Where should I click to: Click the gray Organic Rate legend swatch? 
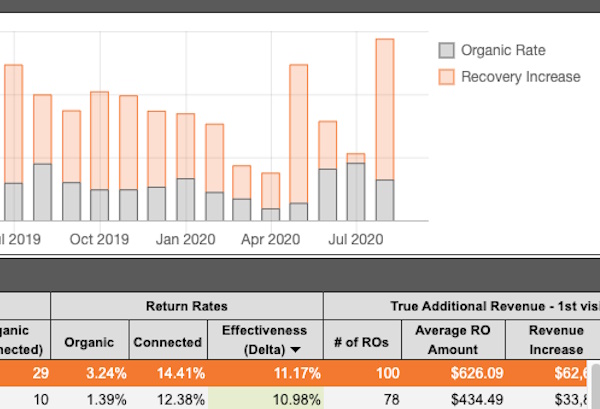coord(447,51)
